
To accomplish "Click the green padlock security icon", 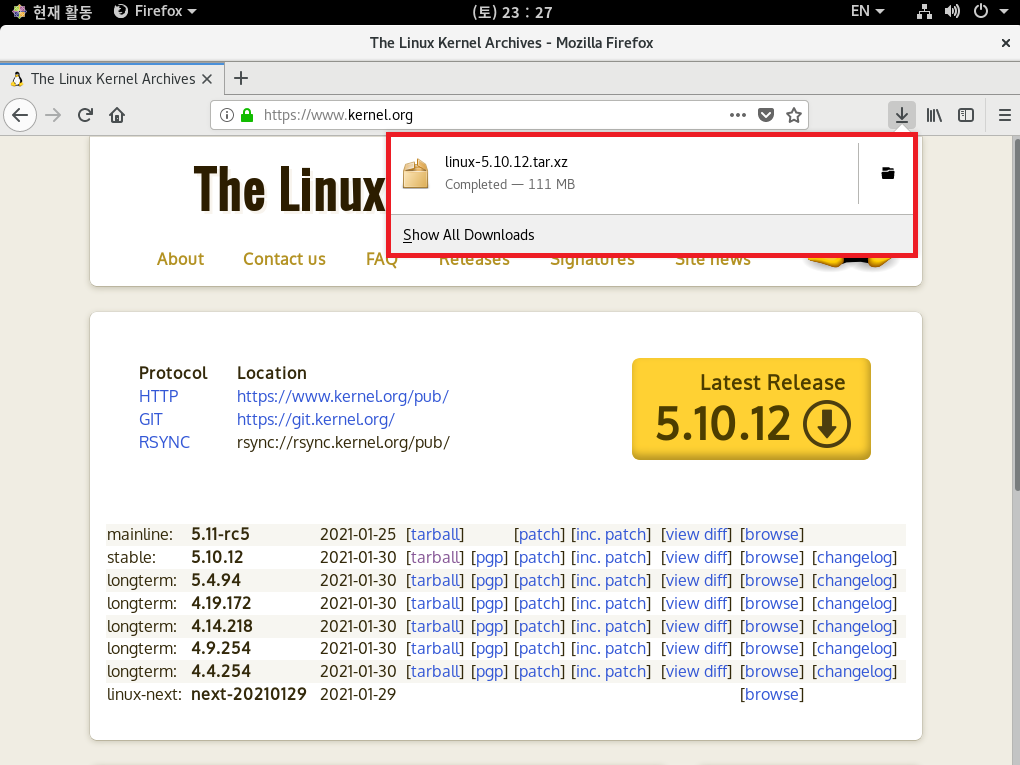I will click(x=247, y=115).
